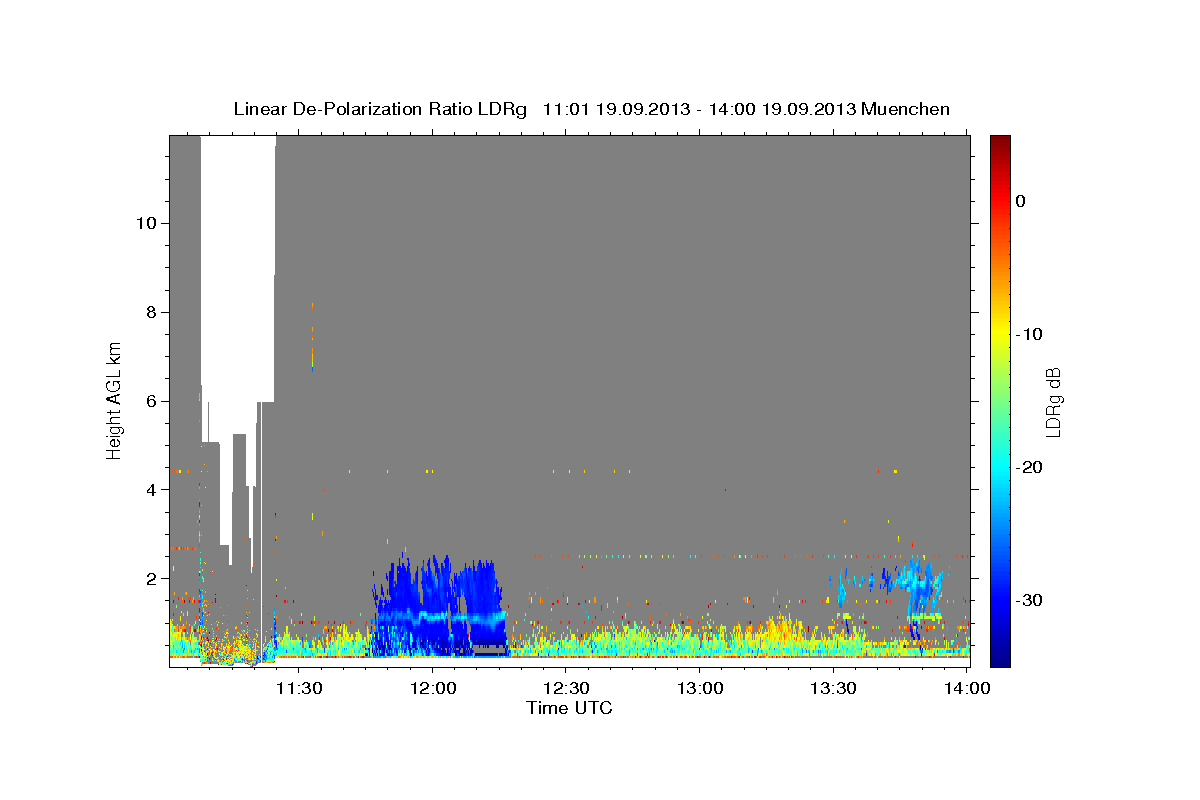
Task: Pick the dark red top of colorbar
Action: (1000, 142)
